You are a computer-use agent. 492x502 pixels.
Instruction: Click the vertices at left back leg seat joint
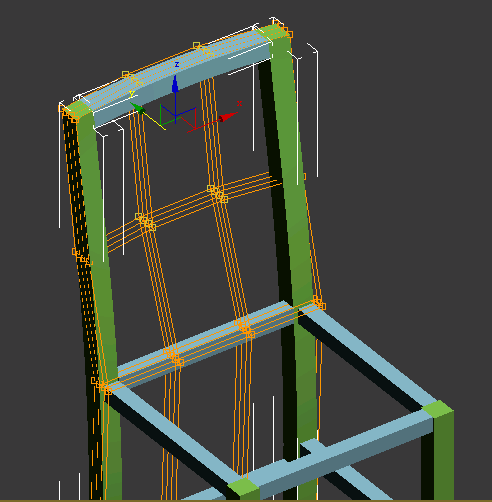(x=102, y=386)
